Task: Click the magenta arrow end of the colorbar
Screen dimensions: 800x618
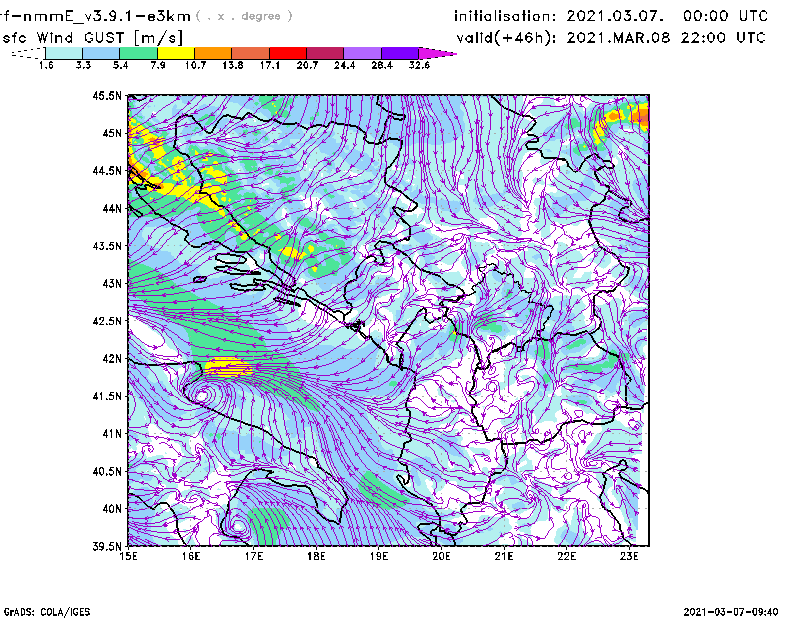Action: click(x=437, y=53)
